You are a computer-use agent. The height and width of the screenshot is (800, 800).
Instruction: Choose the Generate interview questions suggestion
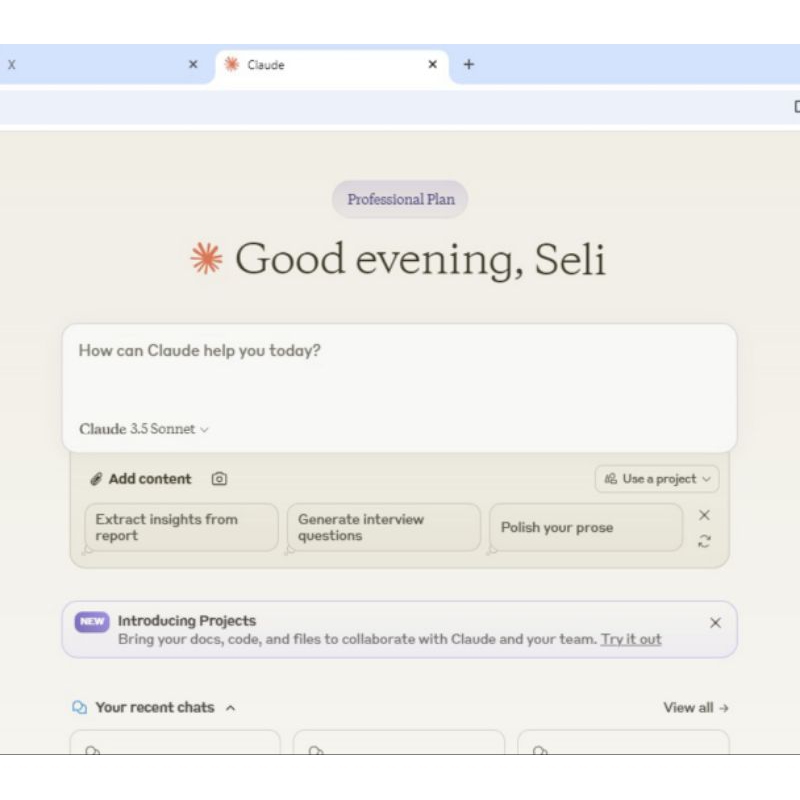383,527
